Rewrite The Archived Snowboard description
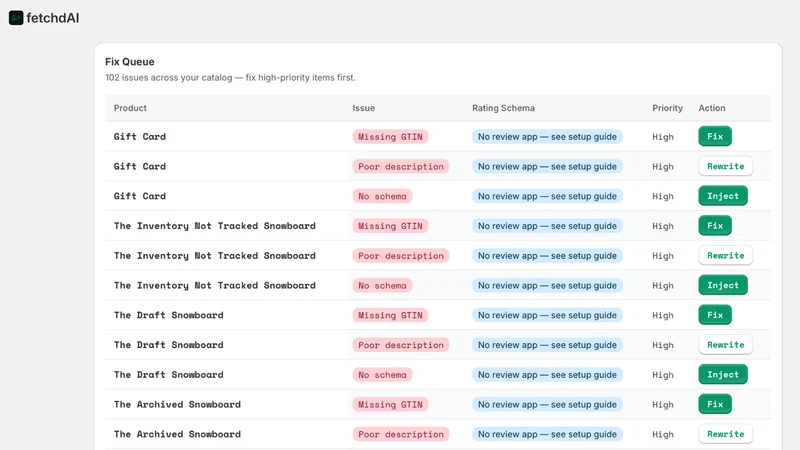The width and height of the screenshot is (800, 450). pos(726,434)
